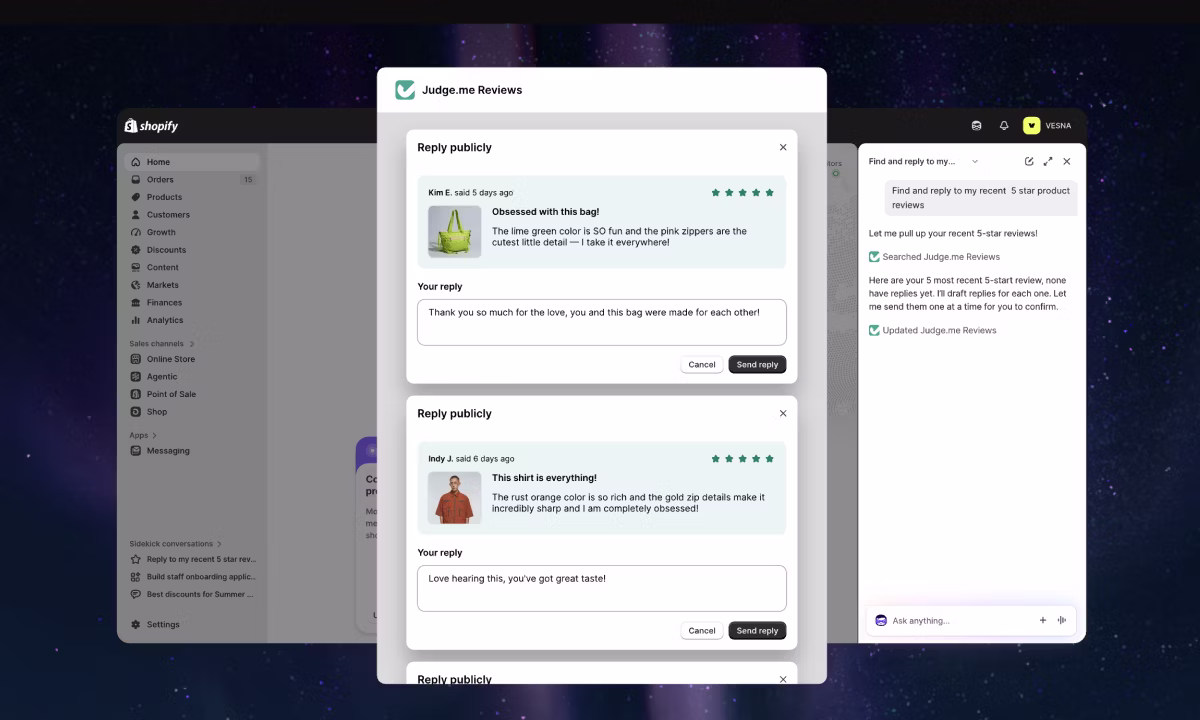This screenshot has width=1200, height=720.
Task: Click the Messaging app icon
Action: [x=136, y=451]
